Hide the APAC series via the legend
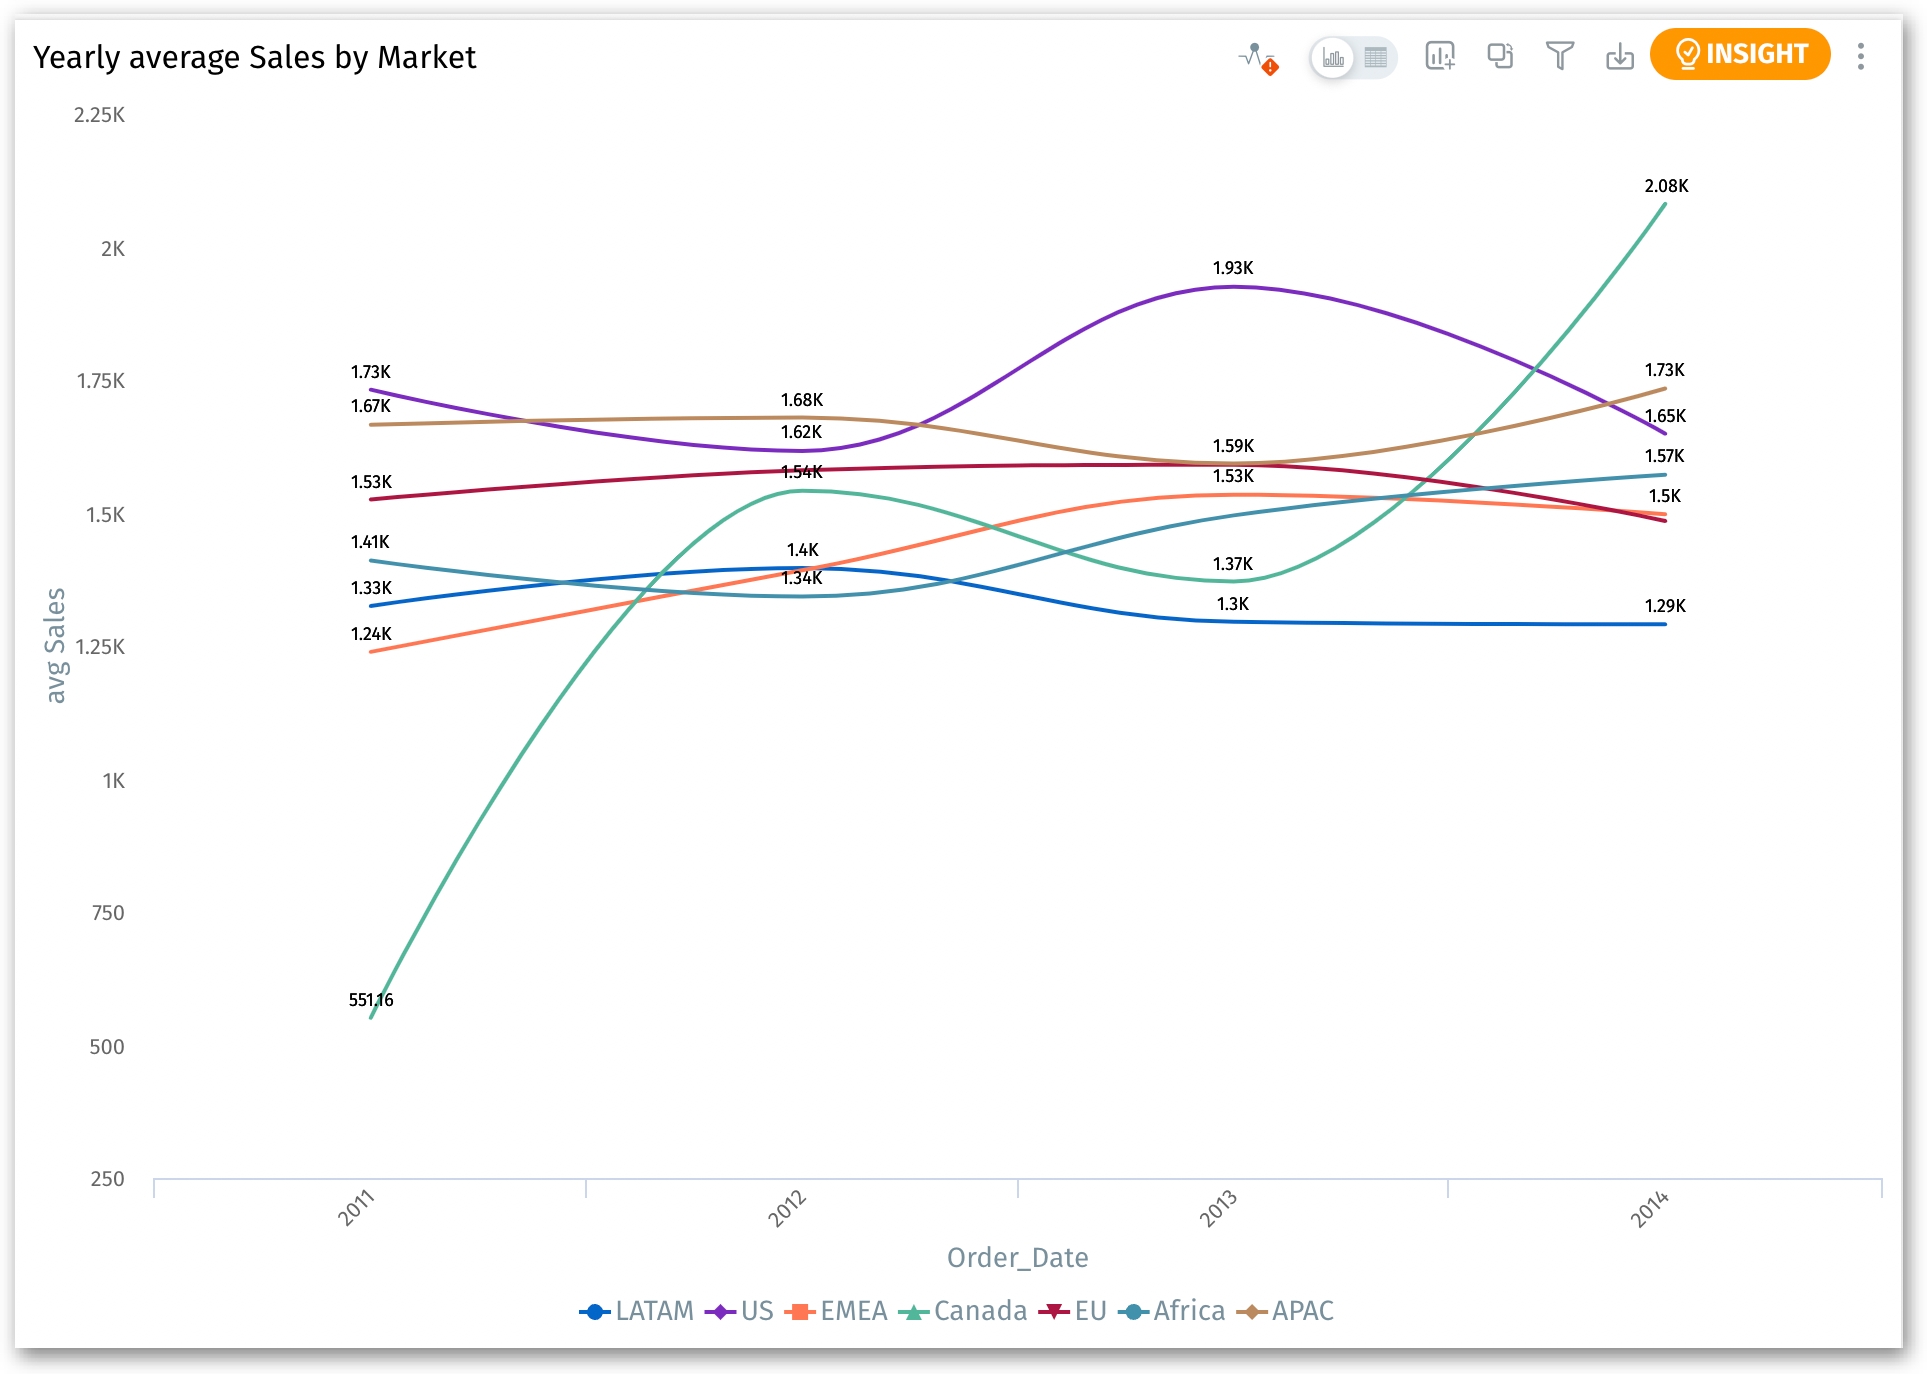Viewport: 1927px width, 1374px height. pos(1286,1311)
